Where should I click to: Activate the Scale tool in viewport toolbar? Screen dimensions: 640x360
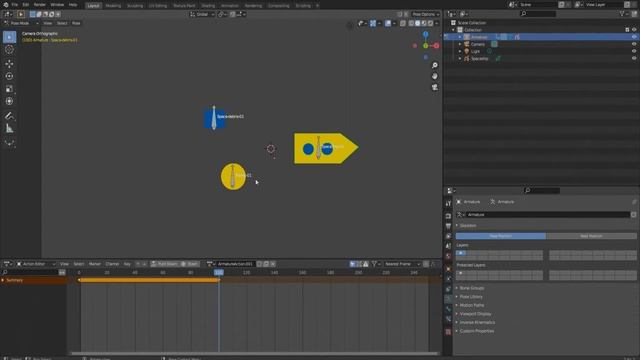pyautogui.click(x=9, y=89)
